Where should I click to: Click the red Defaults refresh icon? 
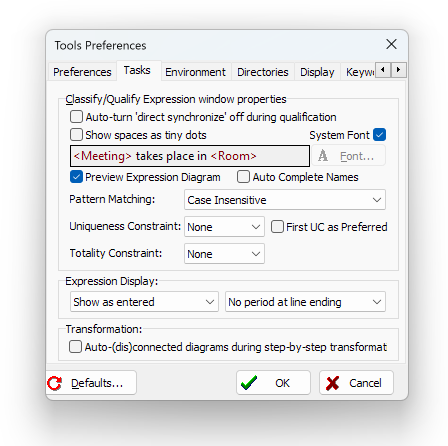click(55, 383)
